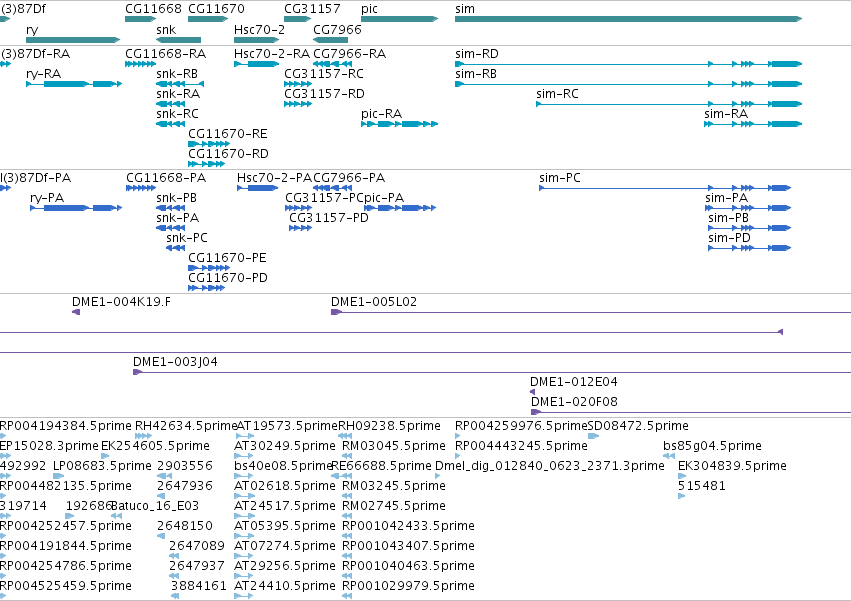Click transcript snk-RB
Image resolution: width=851 pixels, height=601 pixels.
point(180,84)
